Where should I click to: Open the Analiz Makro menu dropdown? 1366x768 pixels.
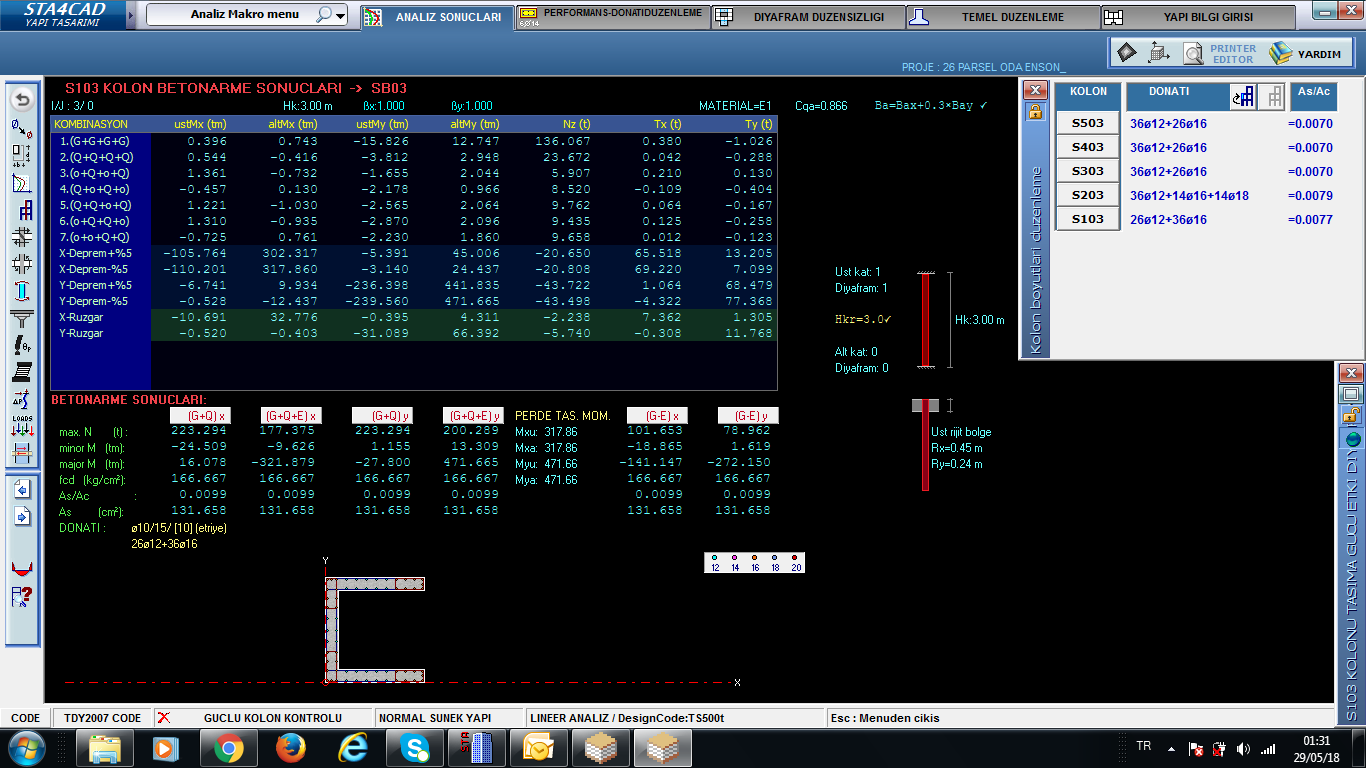(341, 16)
